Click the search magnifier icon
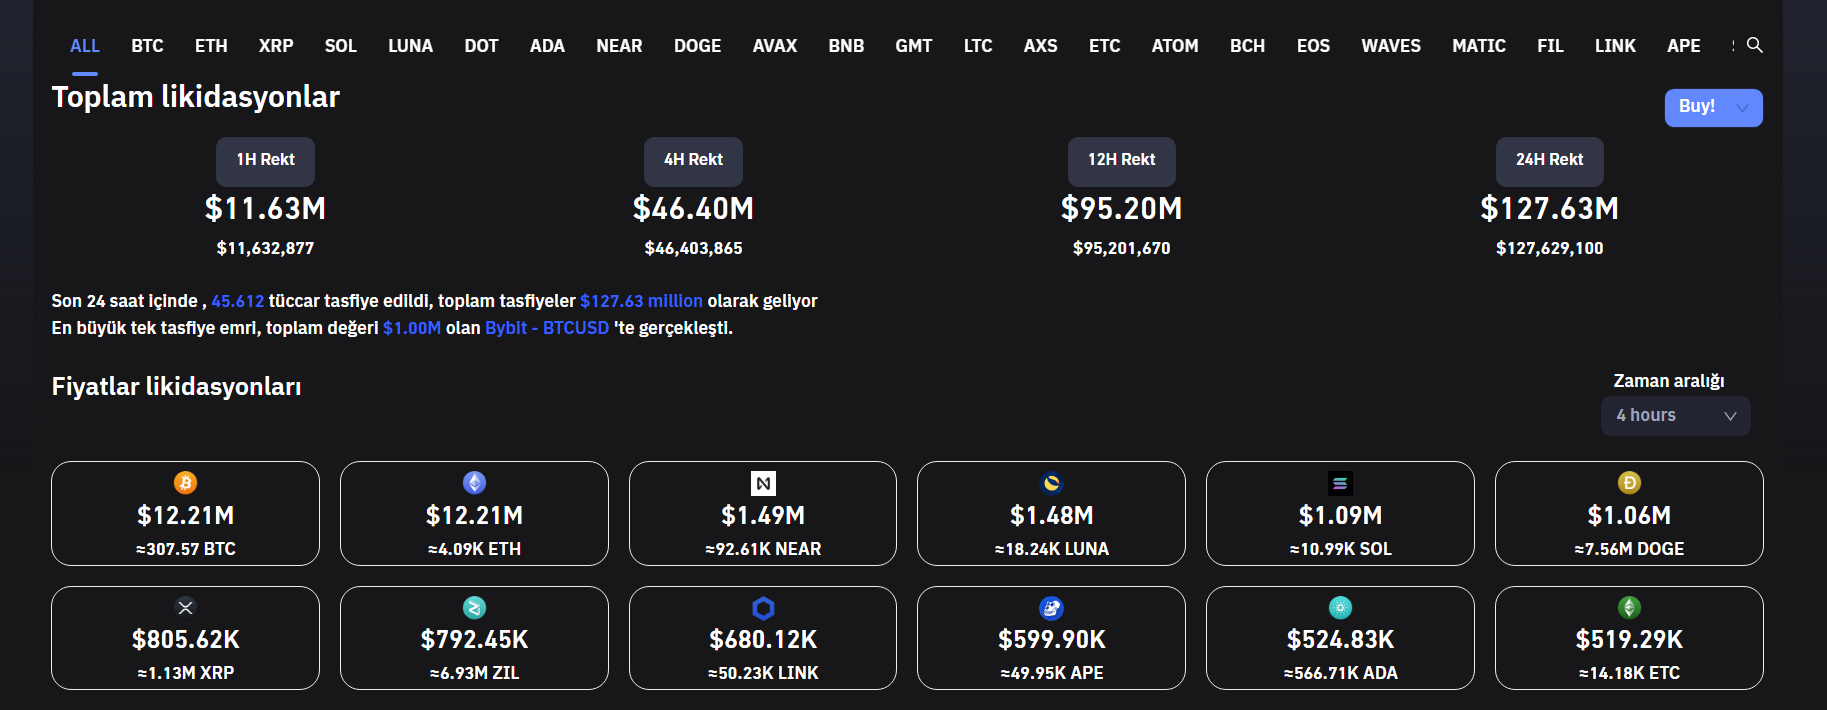This screenshot has width=1827, height=710. coord(1754,45)
